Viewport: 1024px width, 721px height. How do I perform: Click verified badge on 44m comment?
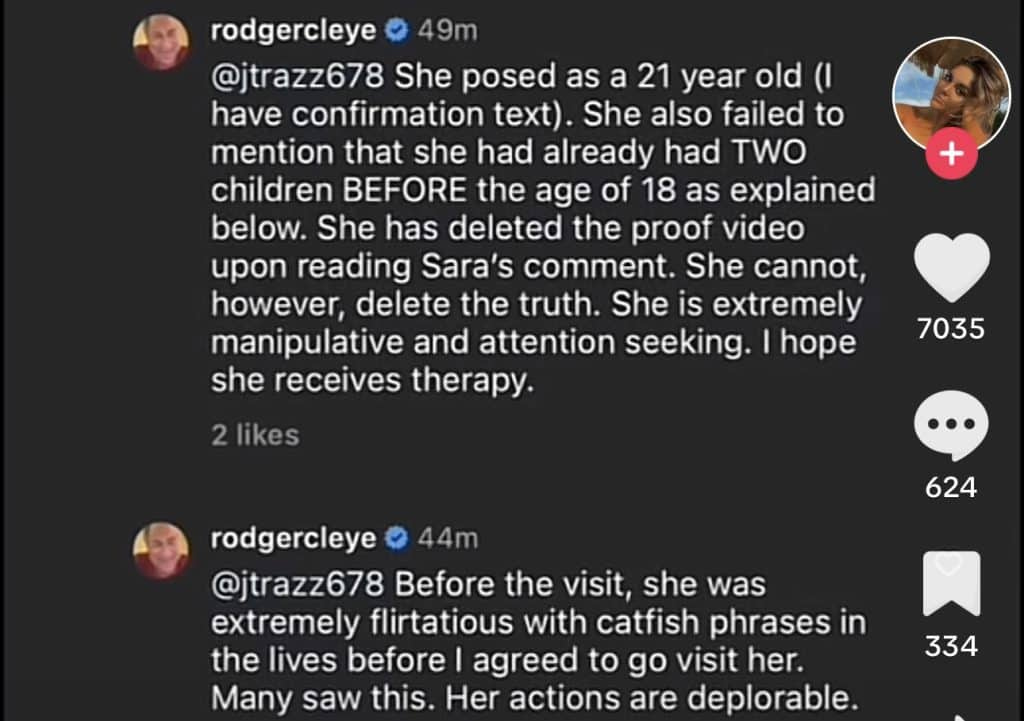(x=396, y=539)
